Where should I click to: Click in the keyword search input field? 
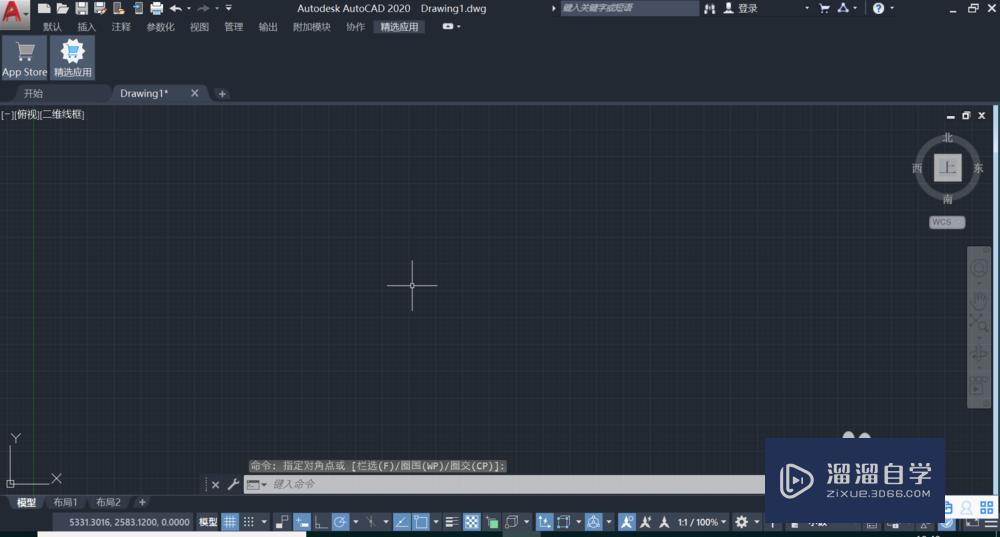[x=629, y=8]
